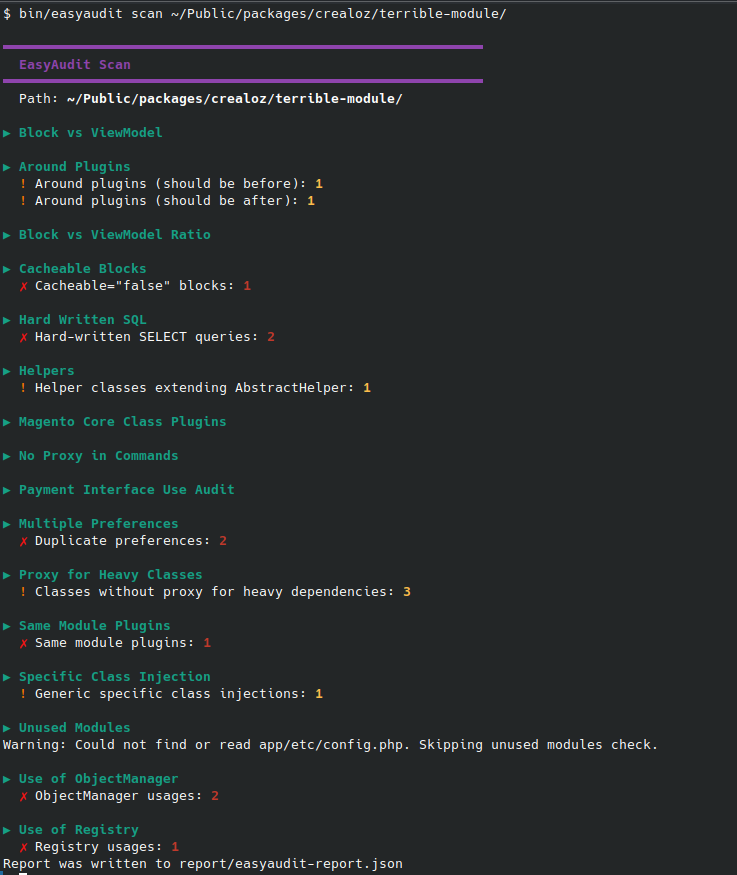Click the 'Use of ObjectManager' heading
Viewport: 737px width, 875px height.
(x=99, y=779)
